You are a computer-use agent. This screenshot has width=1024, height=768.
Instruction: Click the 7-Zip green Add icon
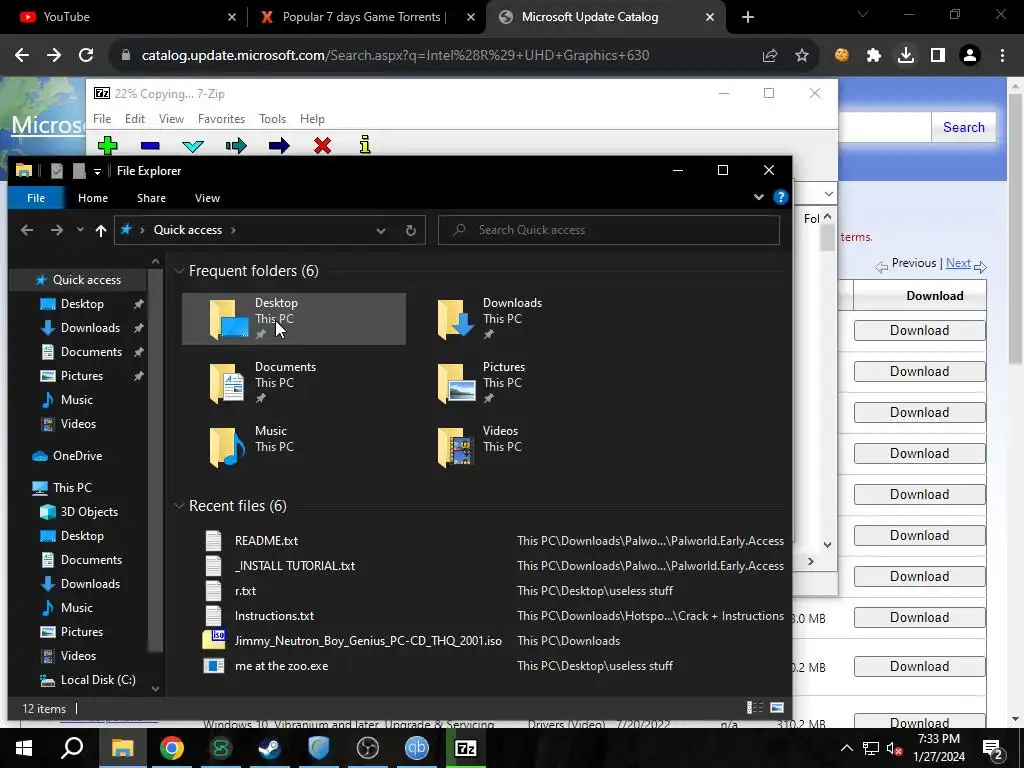[108, 145]
